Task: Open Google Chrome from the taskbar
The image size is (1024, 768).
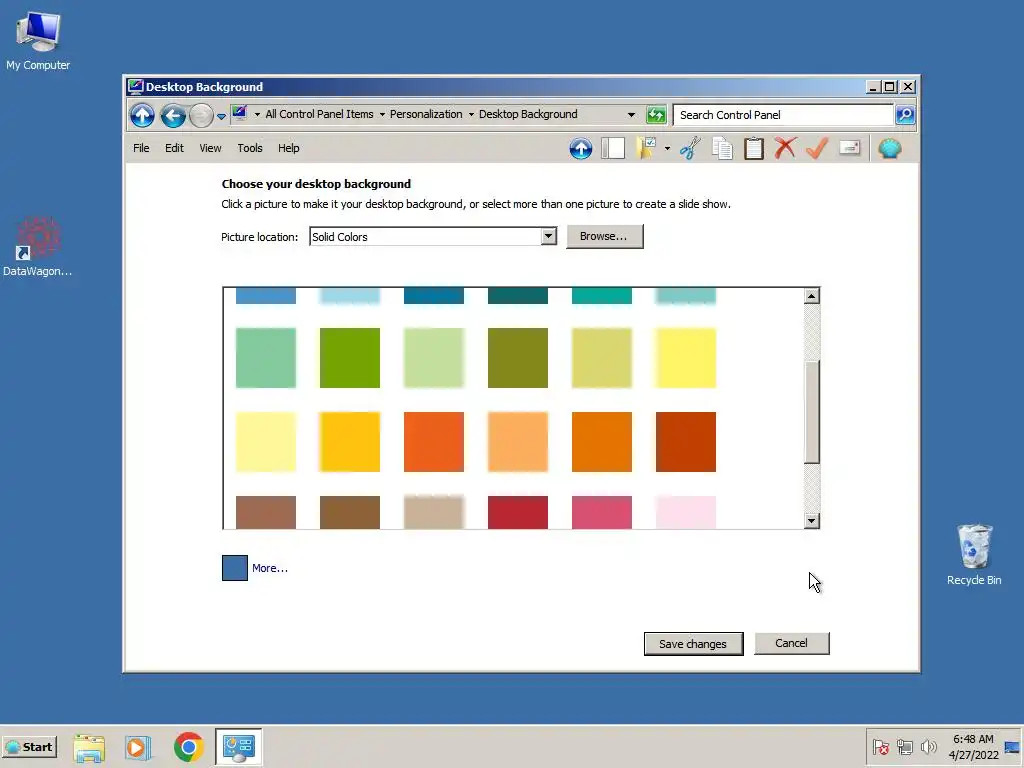Action: [189, 747]
